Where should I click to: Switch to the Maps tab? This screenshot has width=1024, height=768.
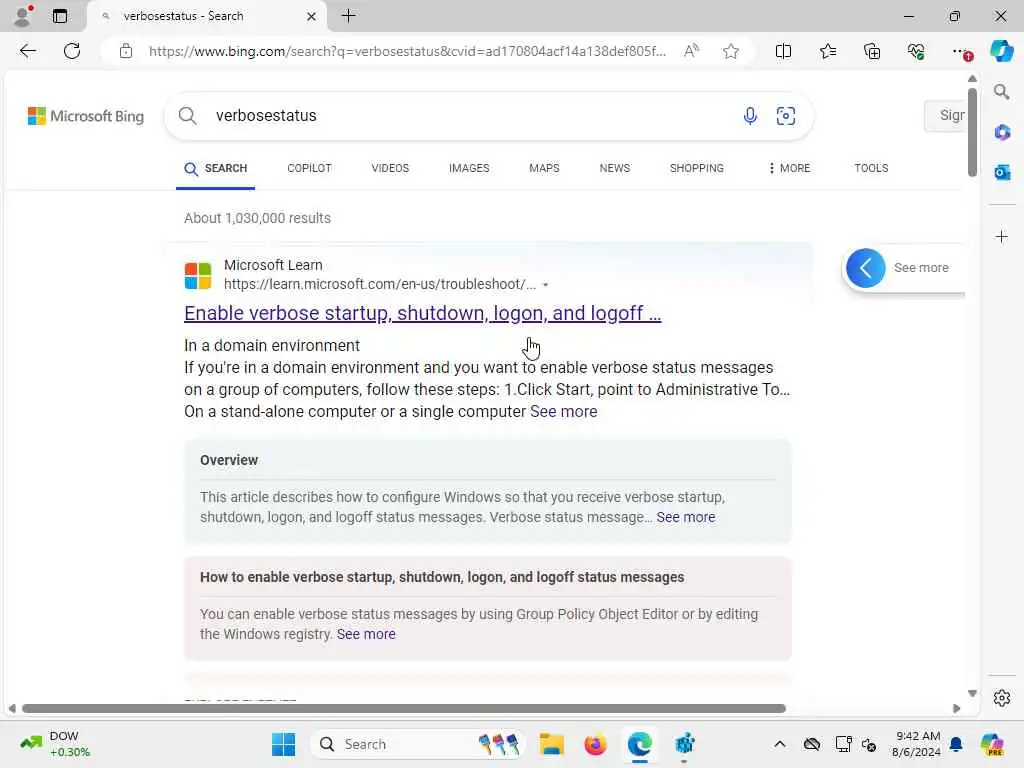point(544,168)
